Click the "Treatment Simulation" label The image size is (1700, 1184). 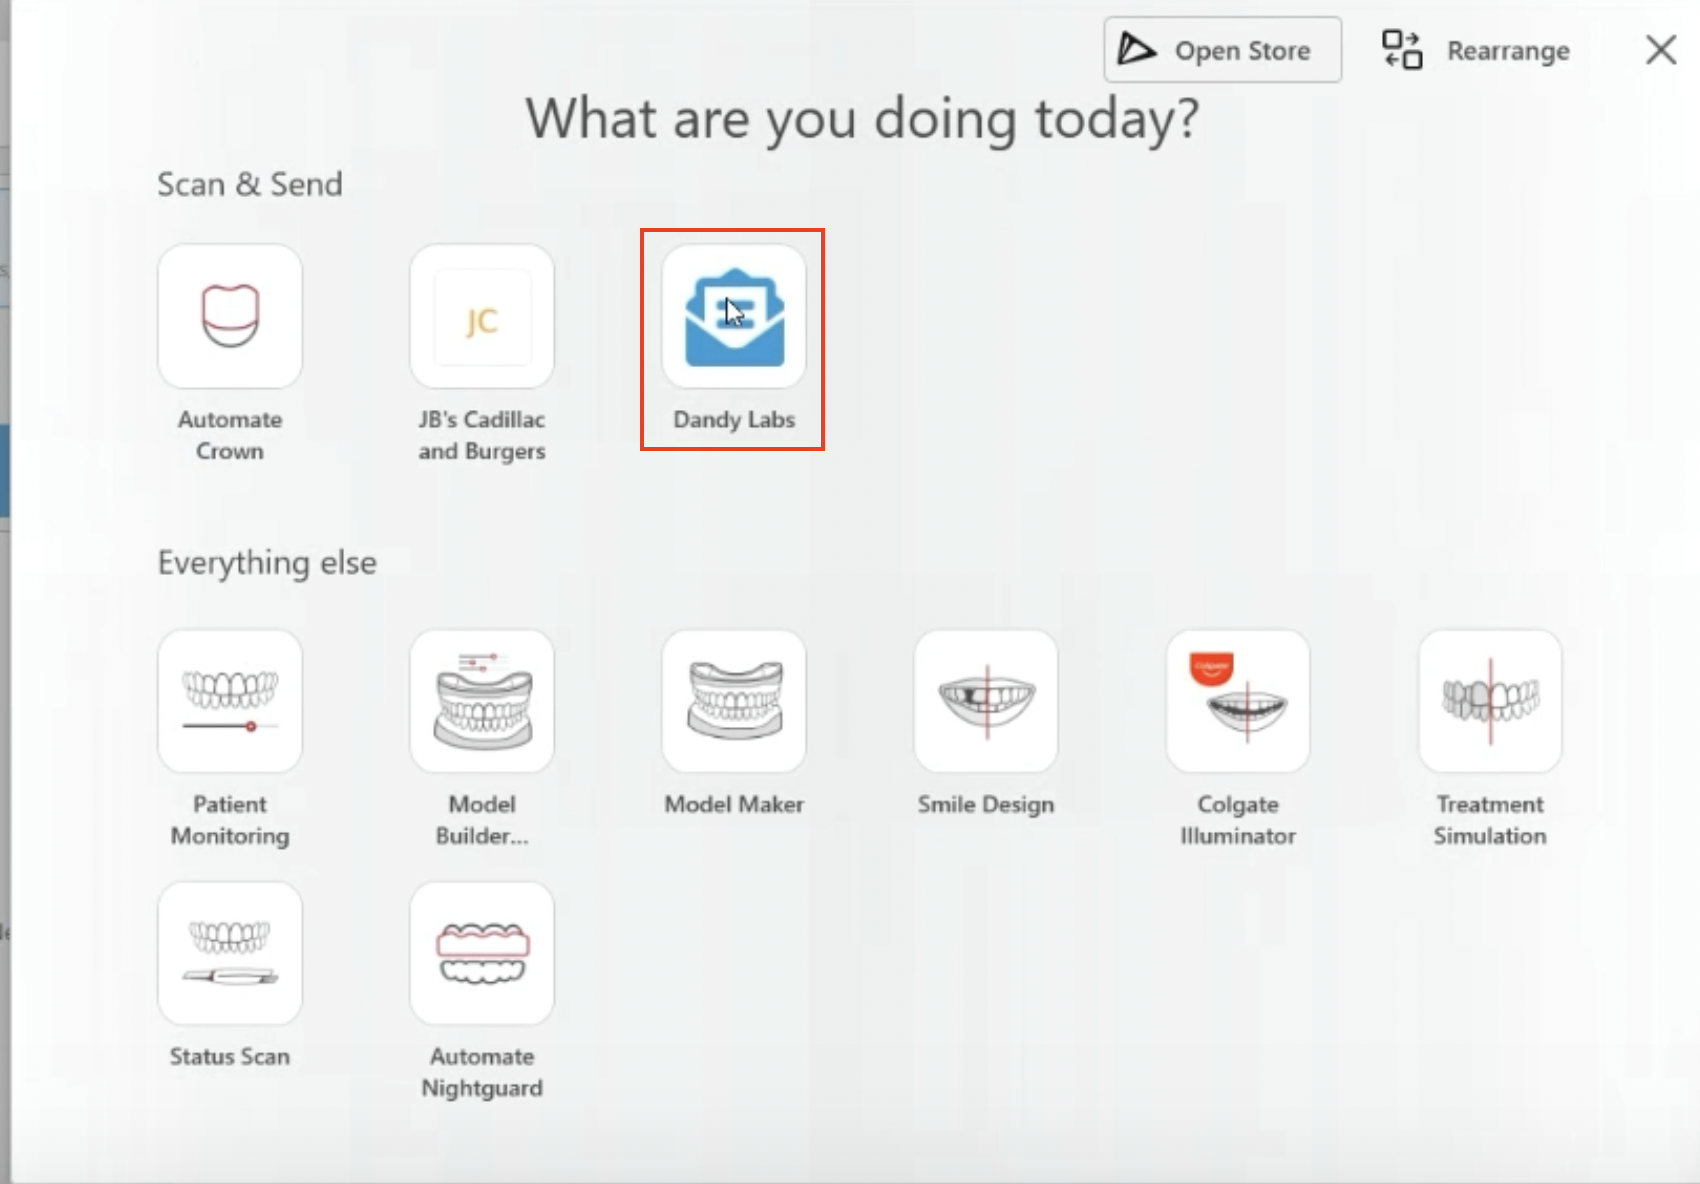[1490, 820]
